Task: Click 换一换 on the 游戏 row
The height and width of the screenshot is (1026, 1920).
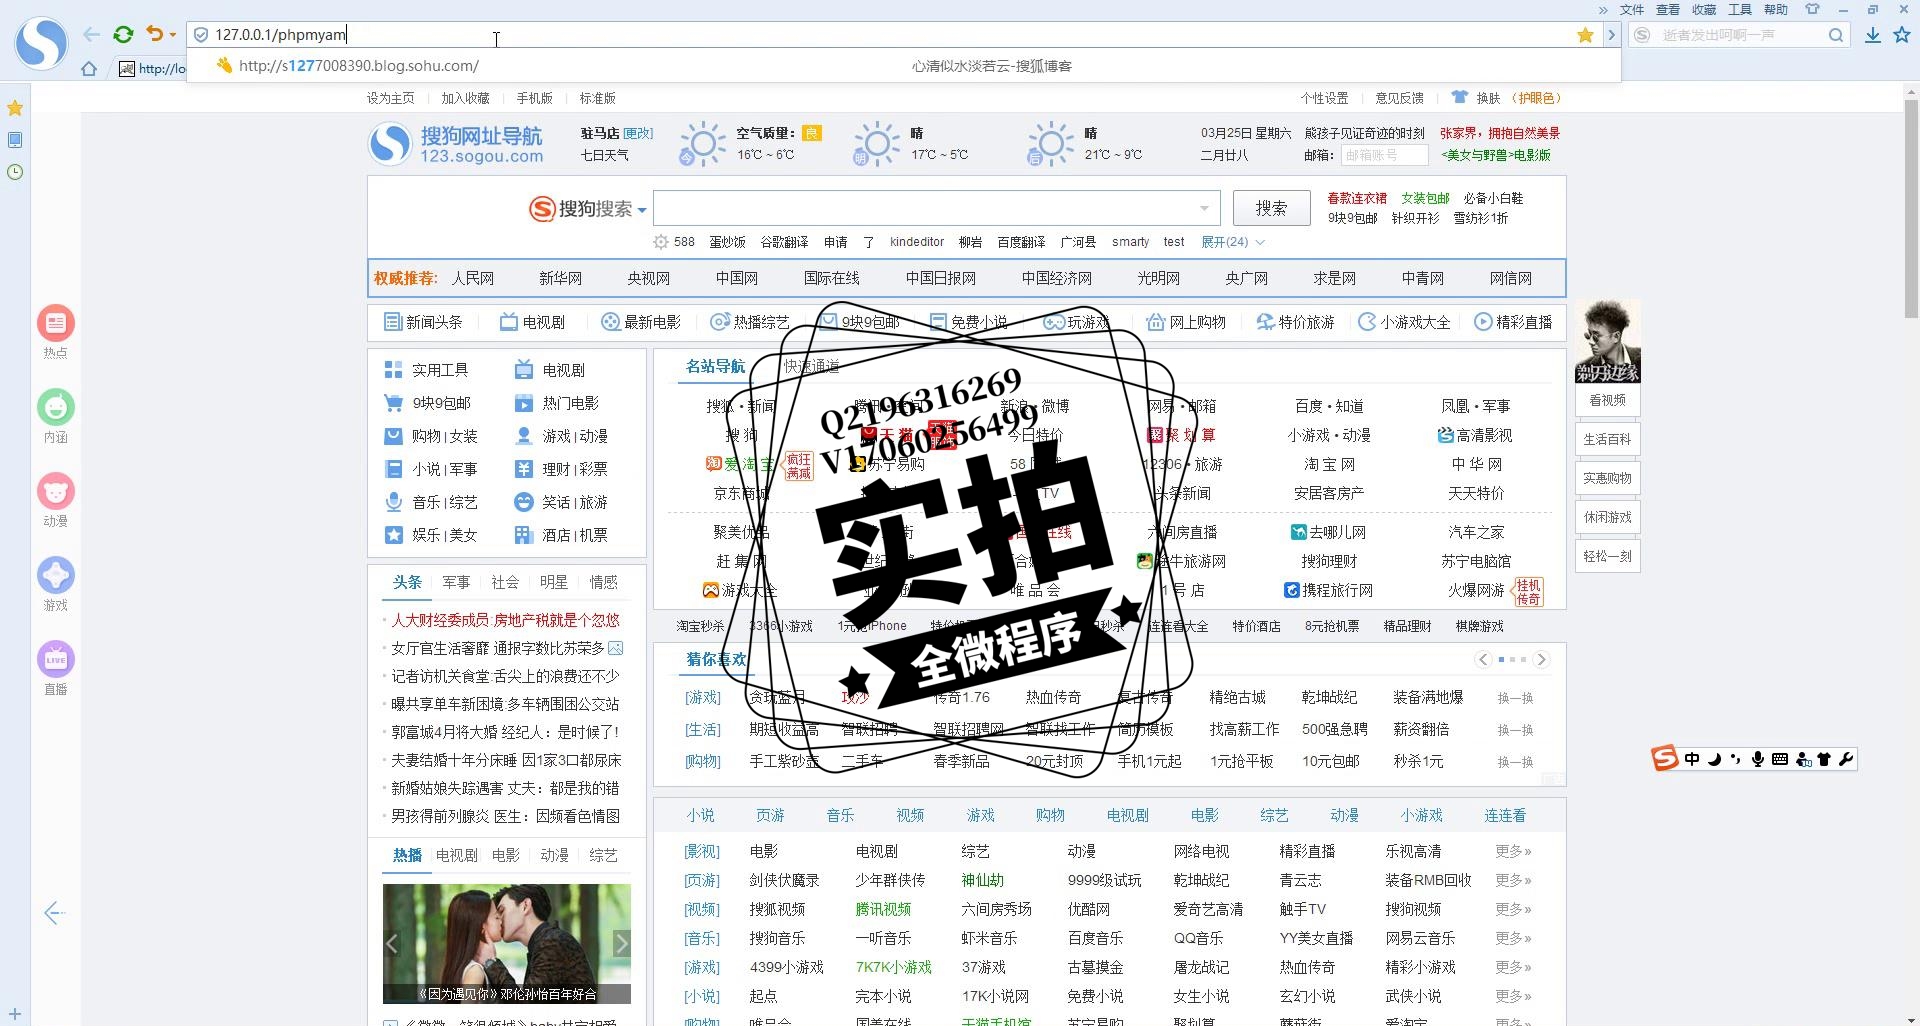Action: pyautogui.click(x=1515, y=698)
